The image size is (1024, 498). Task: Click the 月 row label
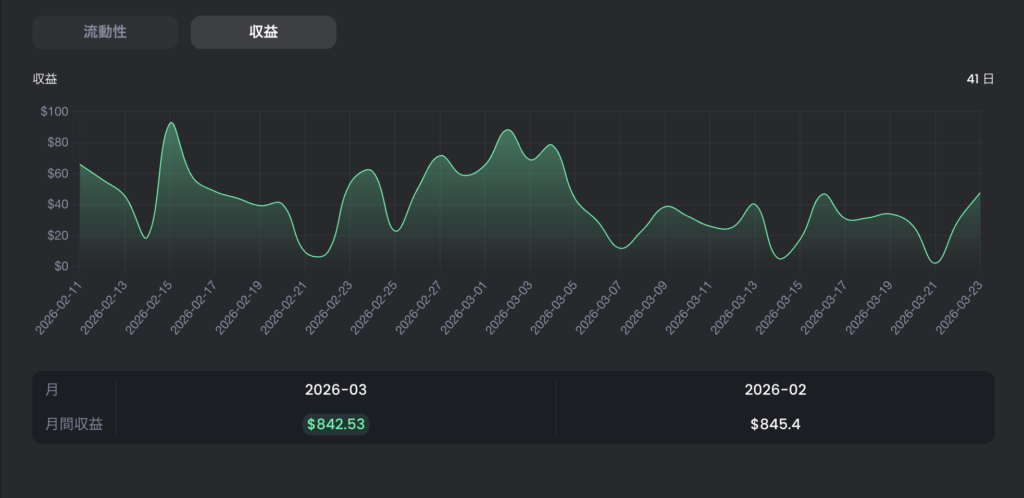pos(52,390)
